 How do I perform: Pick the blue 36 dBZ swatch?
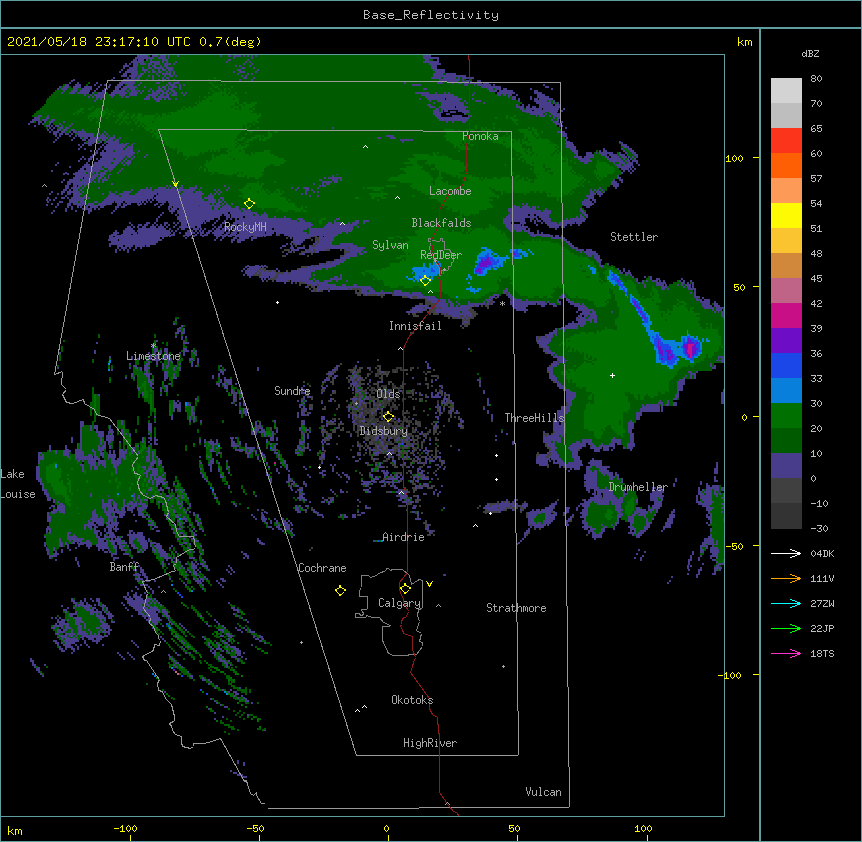pos(786,365)
